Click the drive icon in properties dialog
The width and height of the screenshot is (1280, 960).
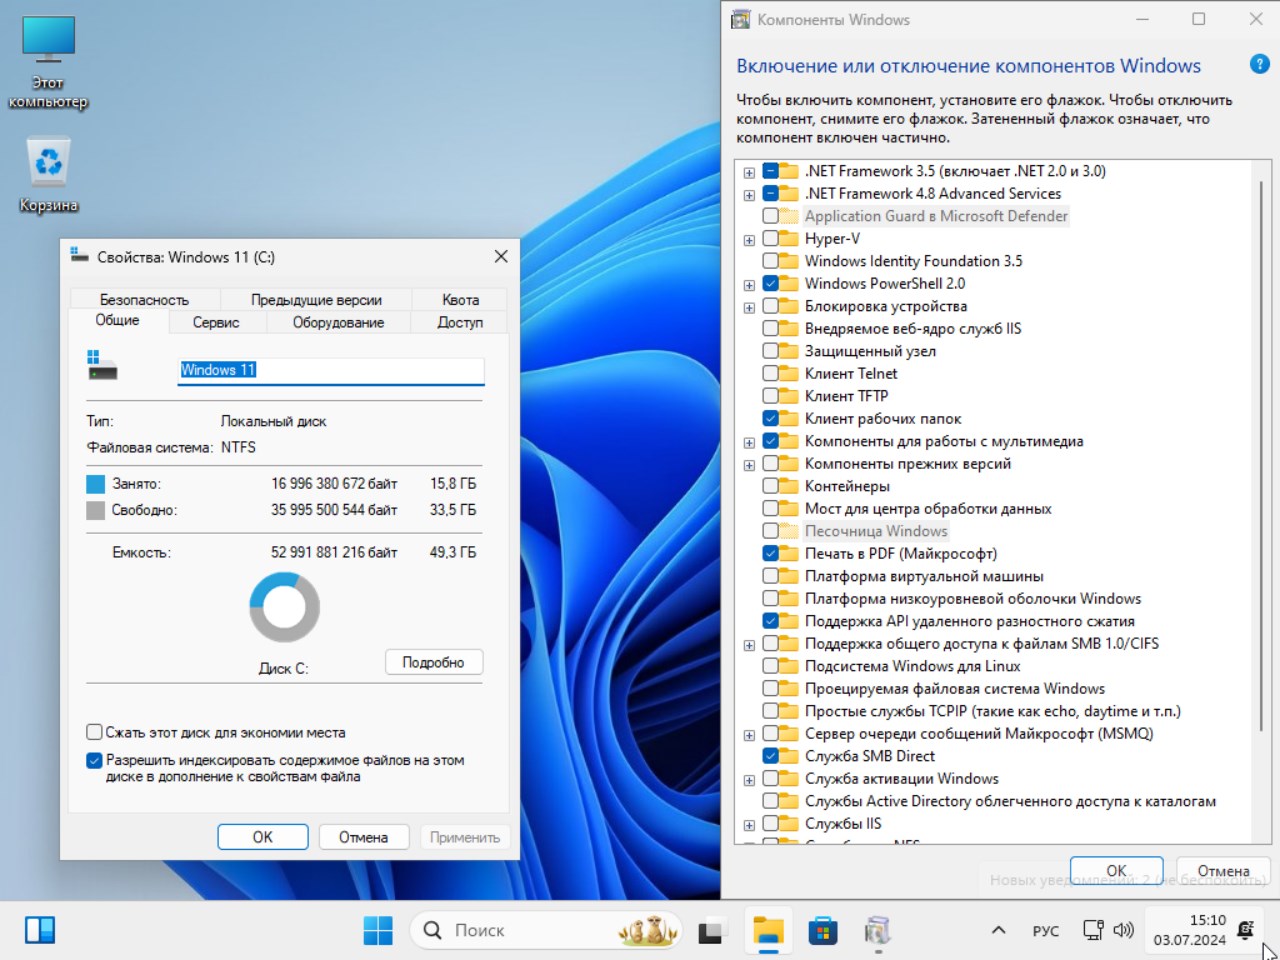tap(102, 365)
